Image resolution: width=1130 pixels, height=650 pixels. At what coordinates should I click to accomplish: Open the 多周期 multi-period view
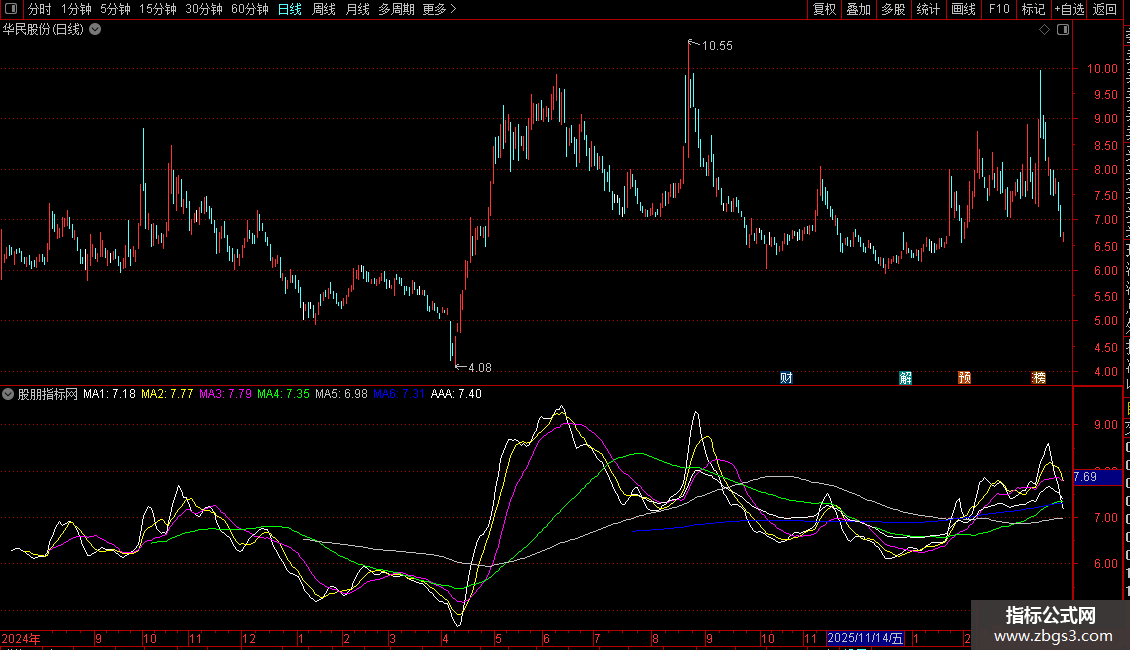[x=396, y=9]
